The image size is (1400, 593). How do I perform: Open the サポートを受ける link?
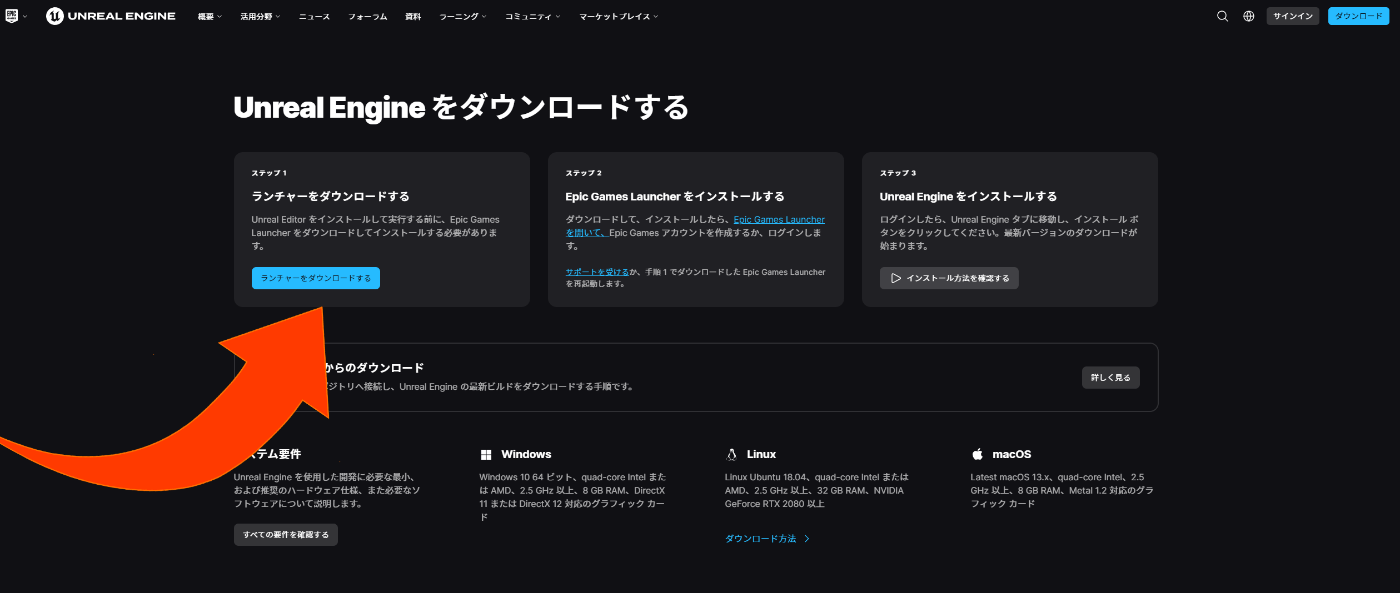[x=597, y=272]
